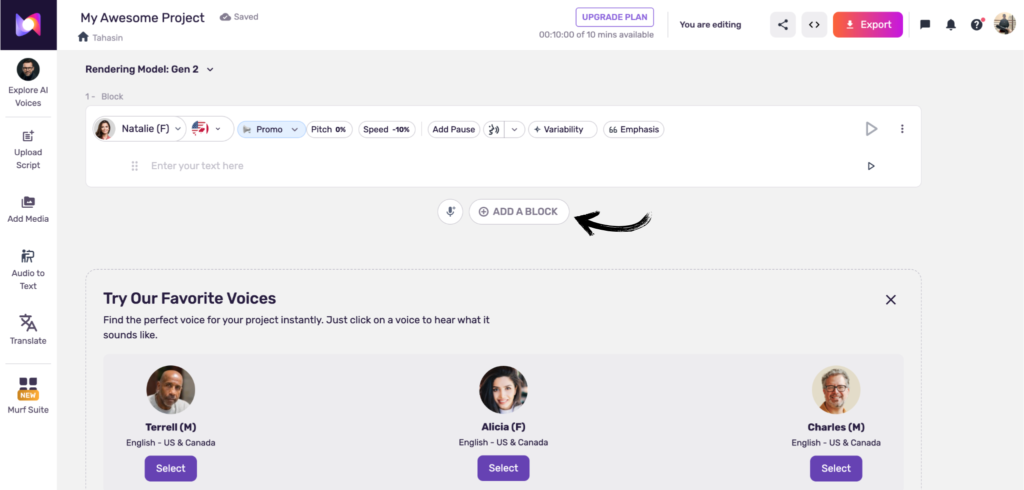1024x490 pixels.
Task: Click the 'Try Our Favorite Voices' heading
Action: click(x=189, y=299)
